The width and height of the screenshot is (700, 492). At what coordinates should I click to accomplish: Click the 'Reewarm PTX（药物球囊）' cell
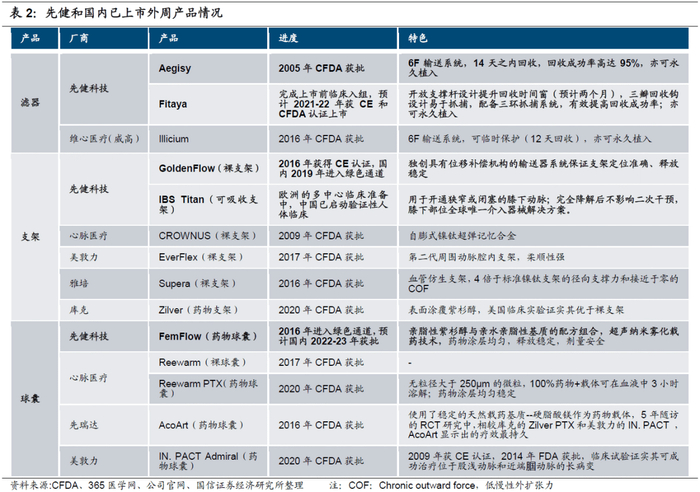[208, 388]
